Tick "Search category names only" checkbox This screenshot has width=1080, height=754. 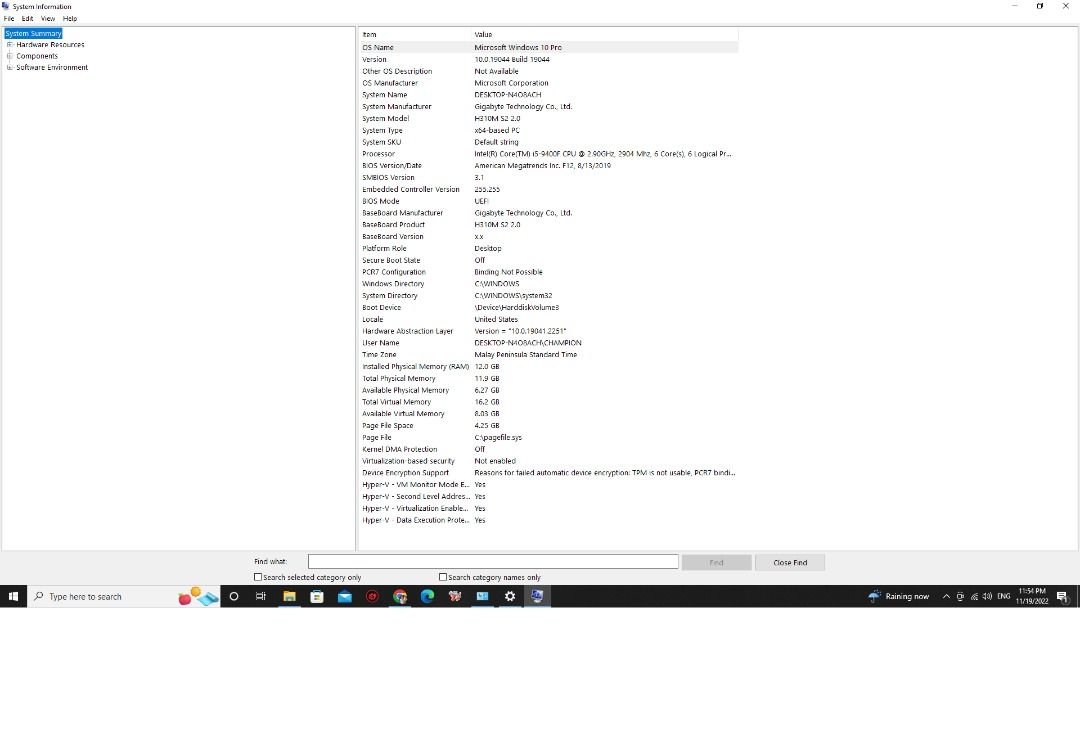443,577
